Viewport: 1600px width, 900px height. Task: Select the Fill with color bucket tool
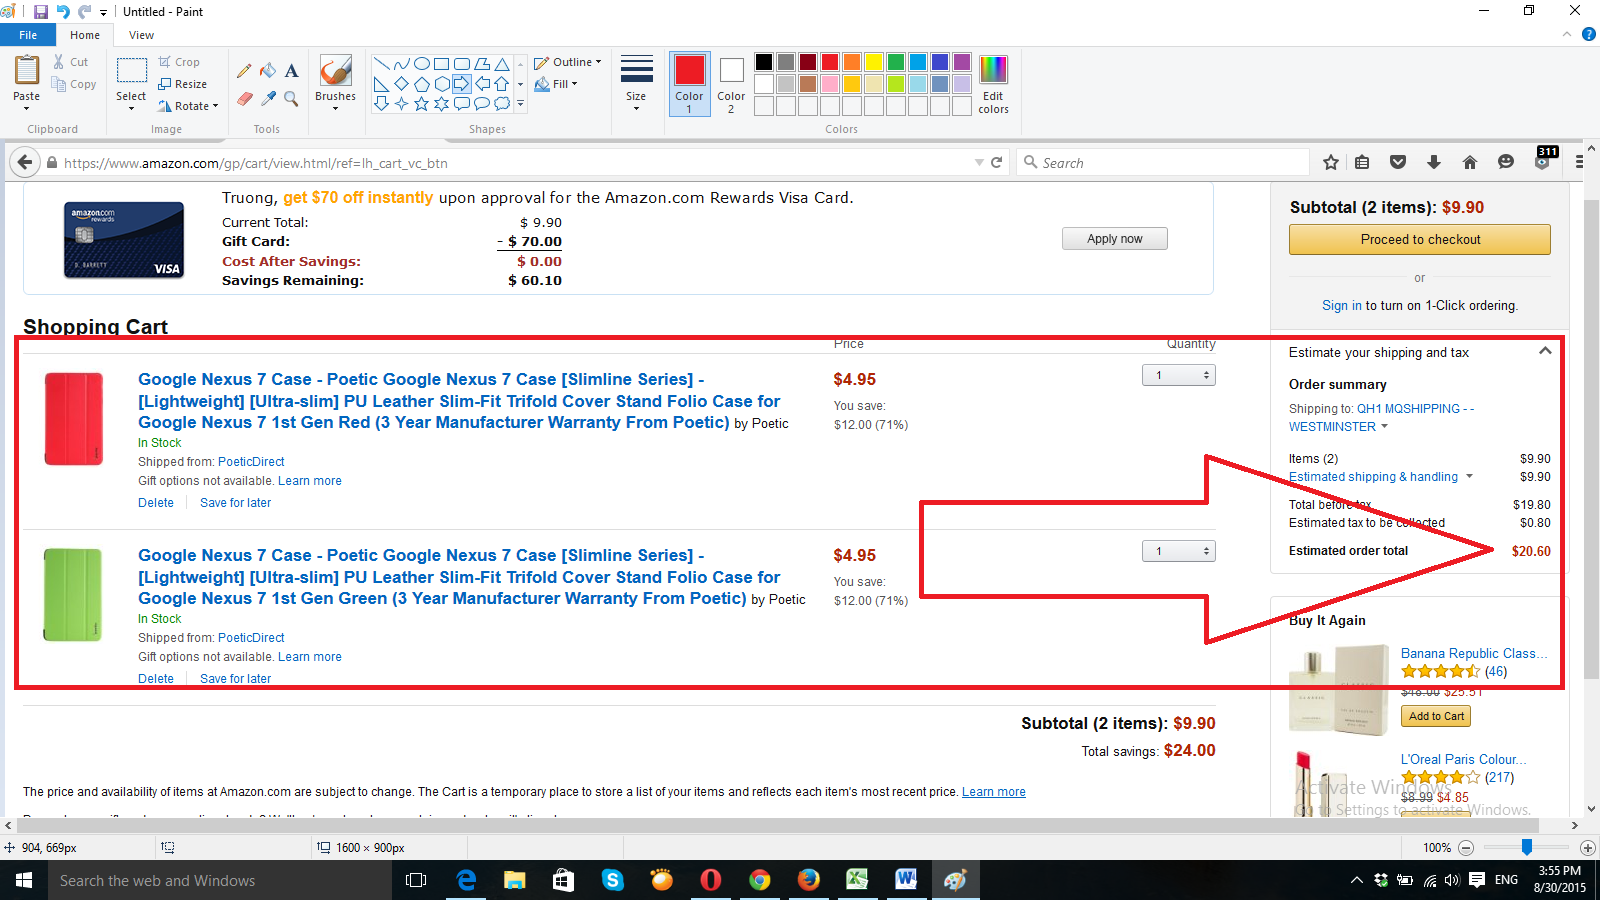268,71
